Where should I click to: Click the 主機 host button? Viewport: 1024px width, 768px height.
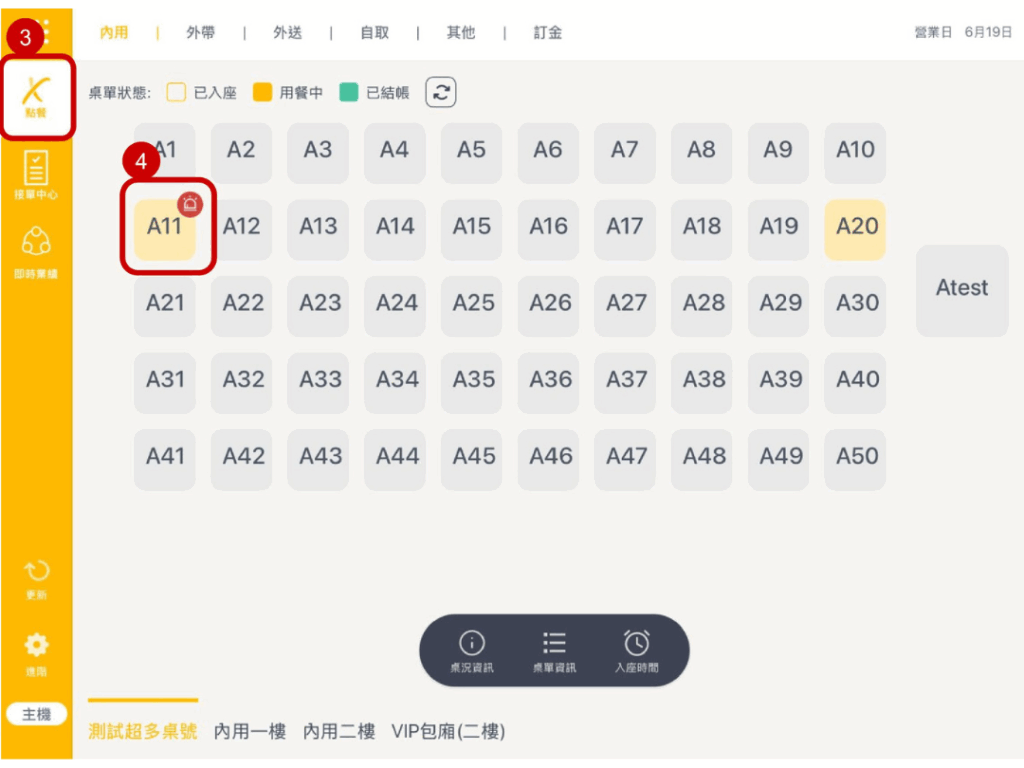pyautogui.click(x=36, y=715)
